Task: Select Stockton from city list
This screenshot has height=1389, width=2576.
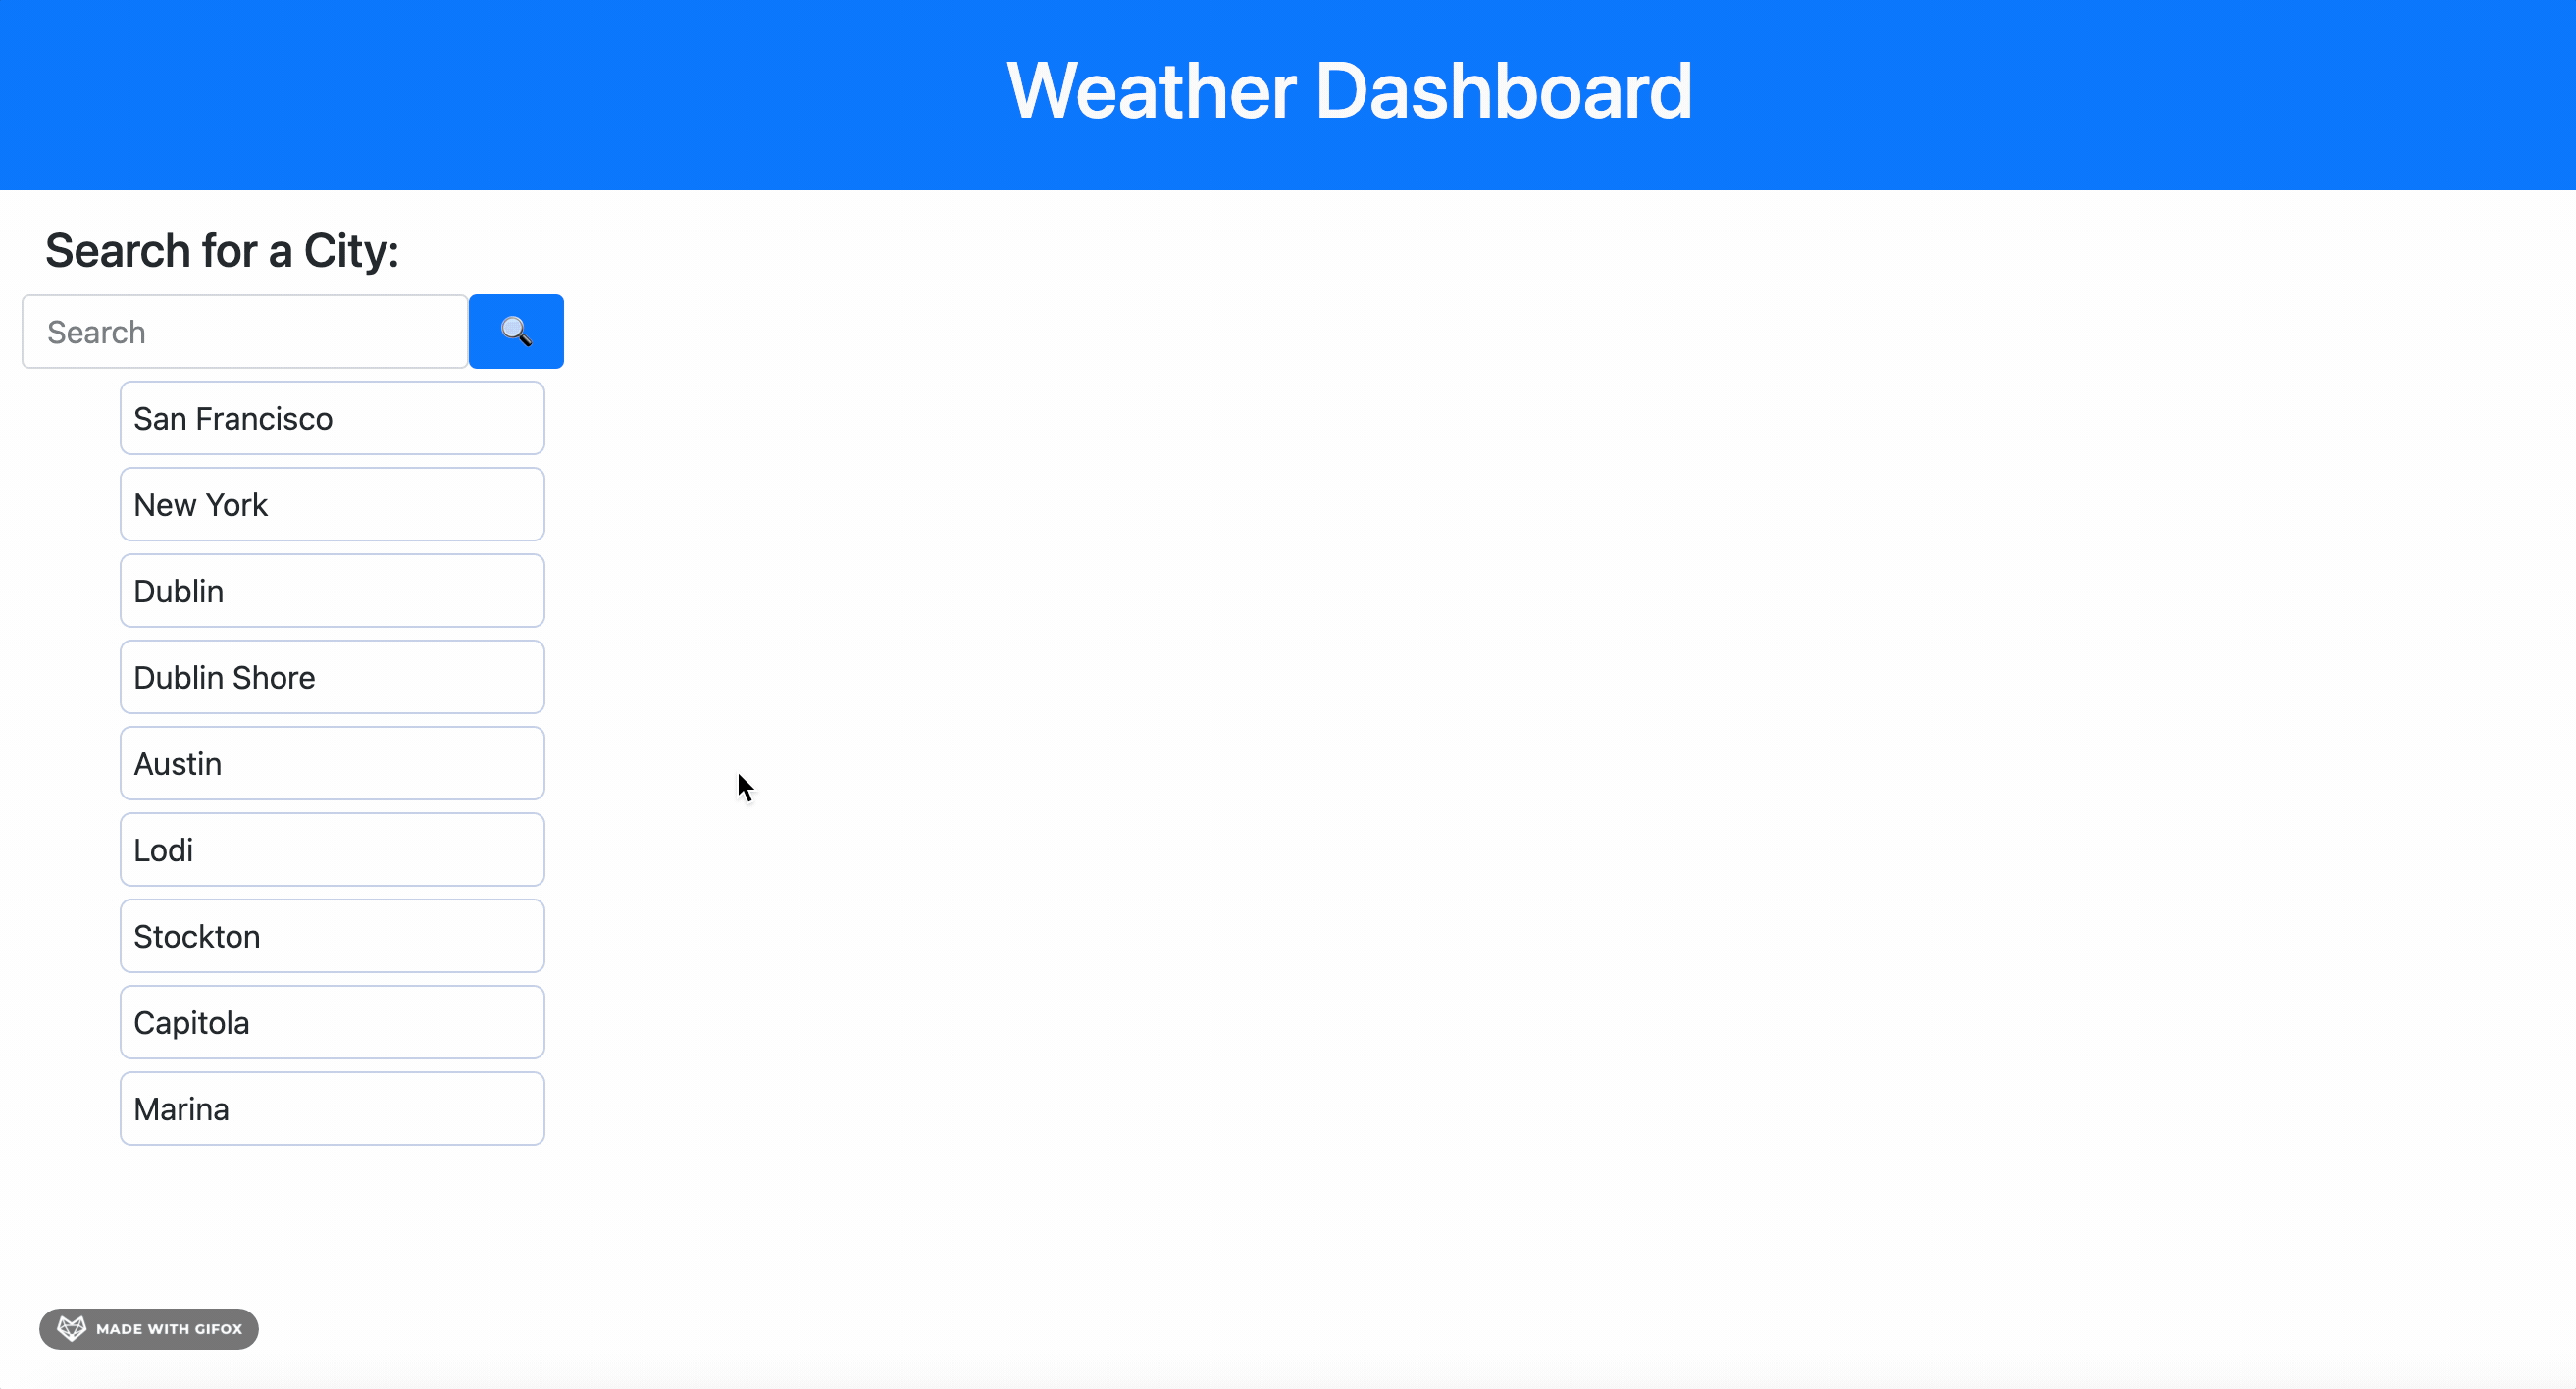Action: point(332,936)
